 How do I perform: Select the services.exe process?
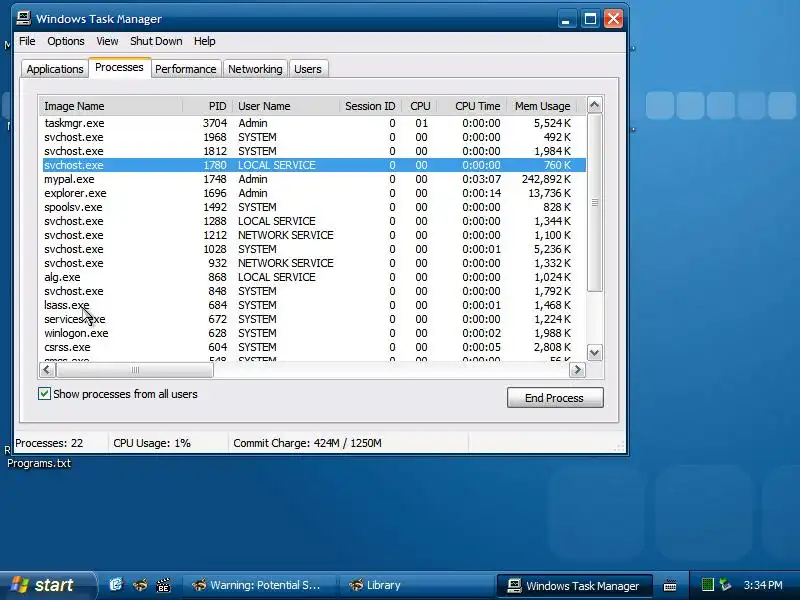coord(314,319)
